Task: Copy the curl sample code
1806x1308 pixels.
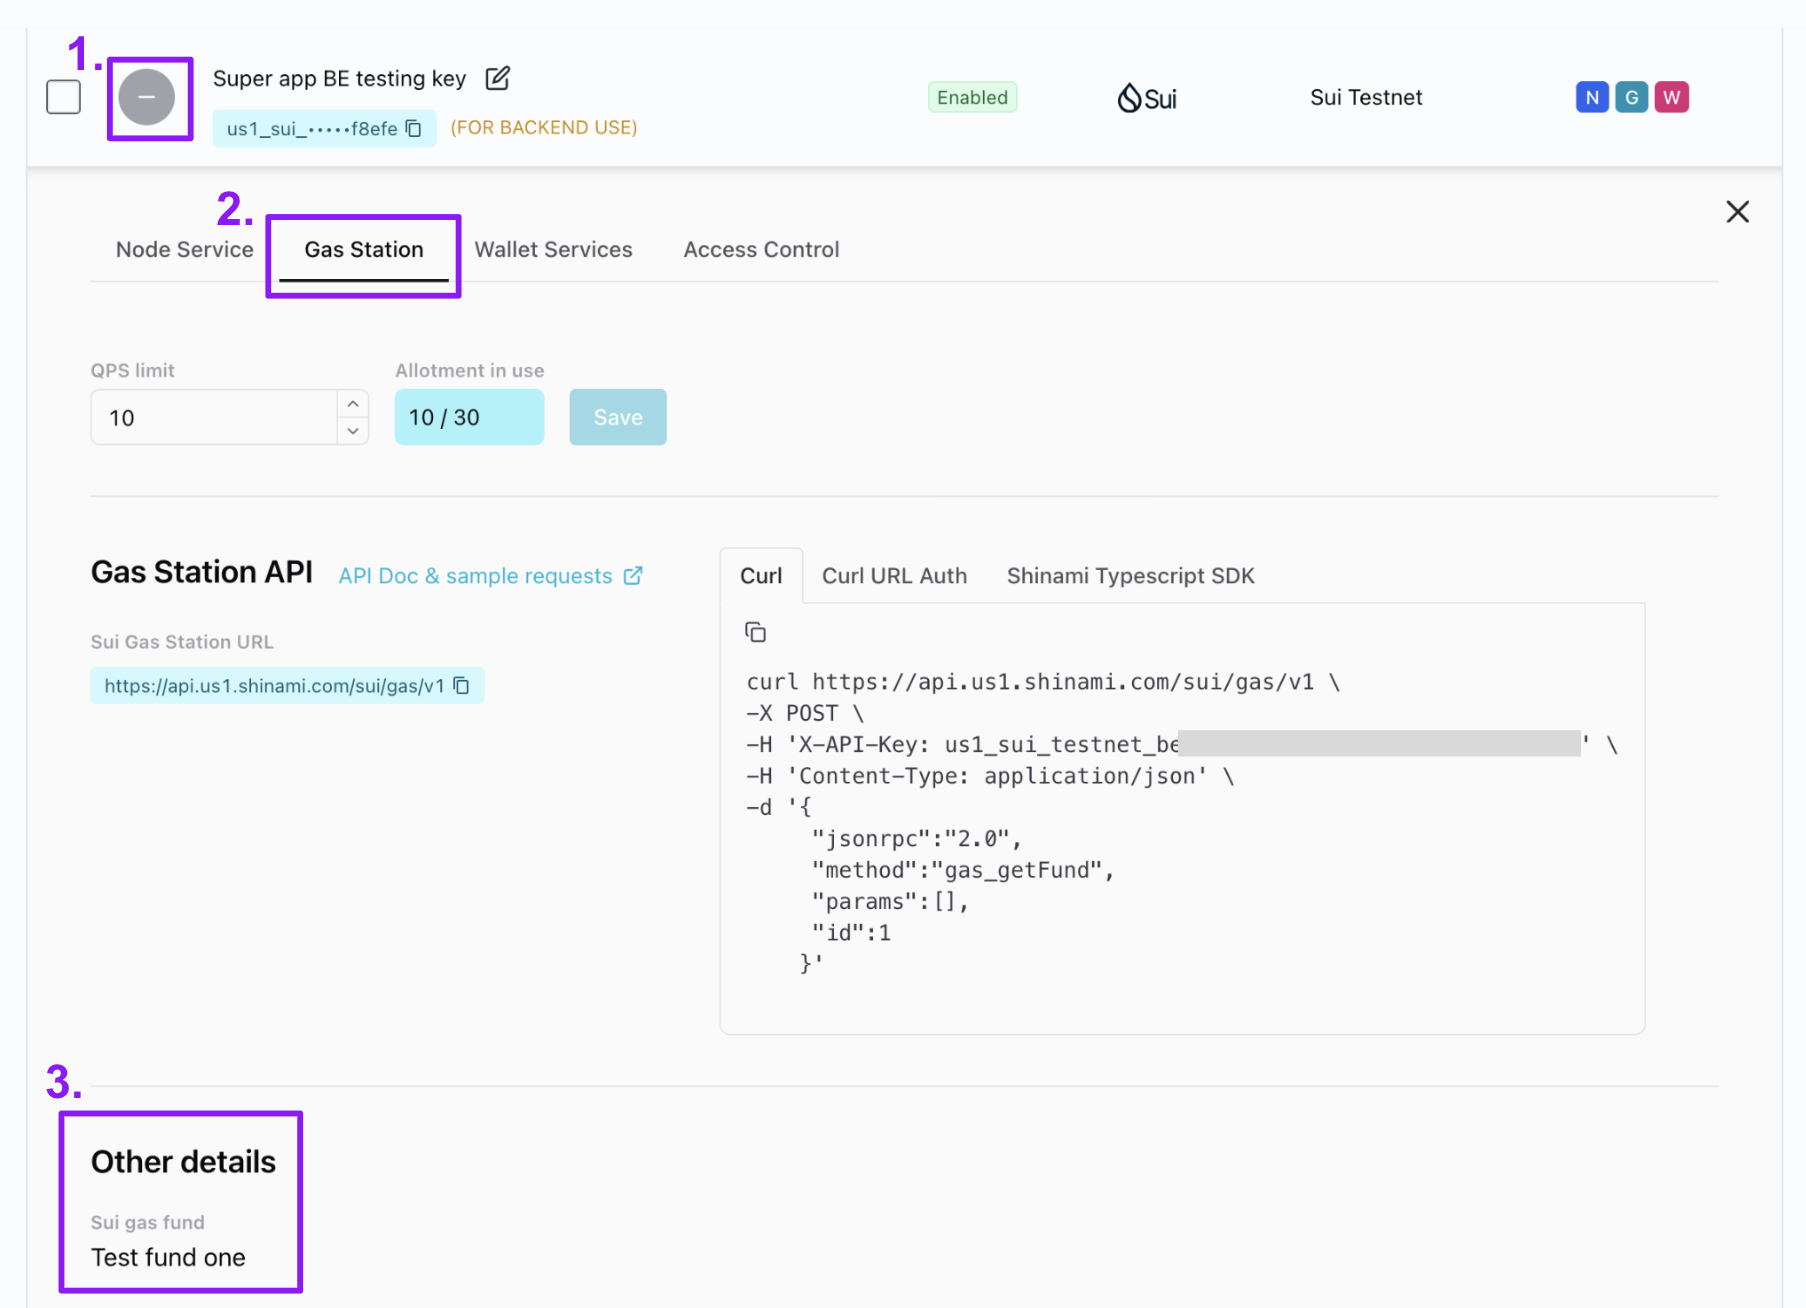Action: pos(756,632)
